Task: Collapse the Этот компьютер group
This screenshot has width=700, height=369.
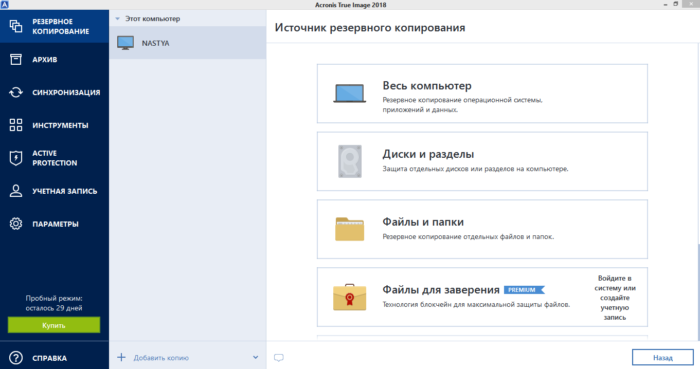Action: (x=117, y=19)
